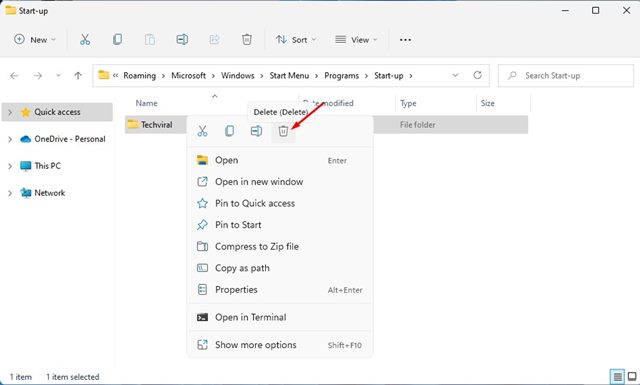Click the File folder type cell
Viewport: 640px width, 385px height.
click(418, 125)
